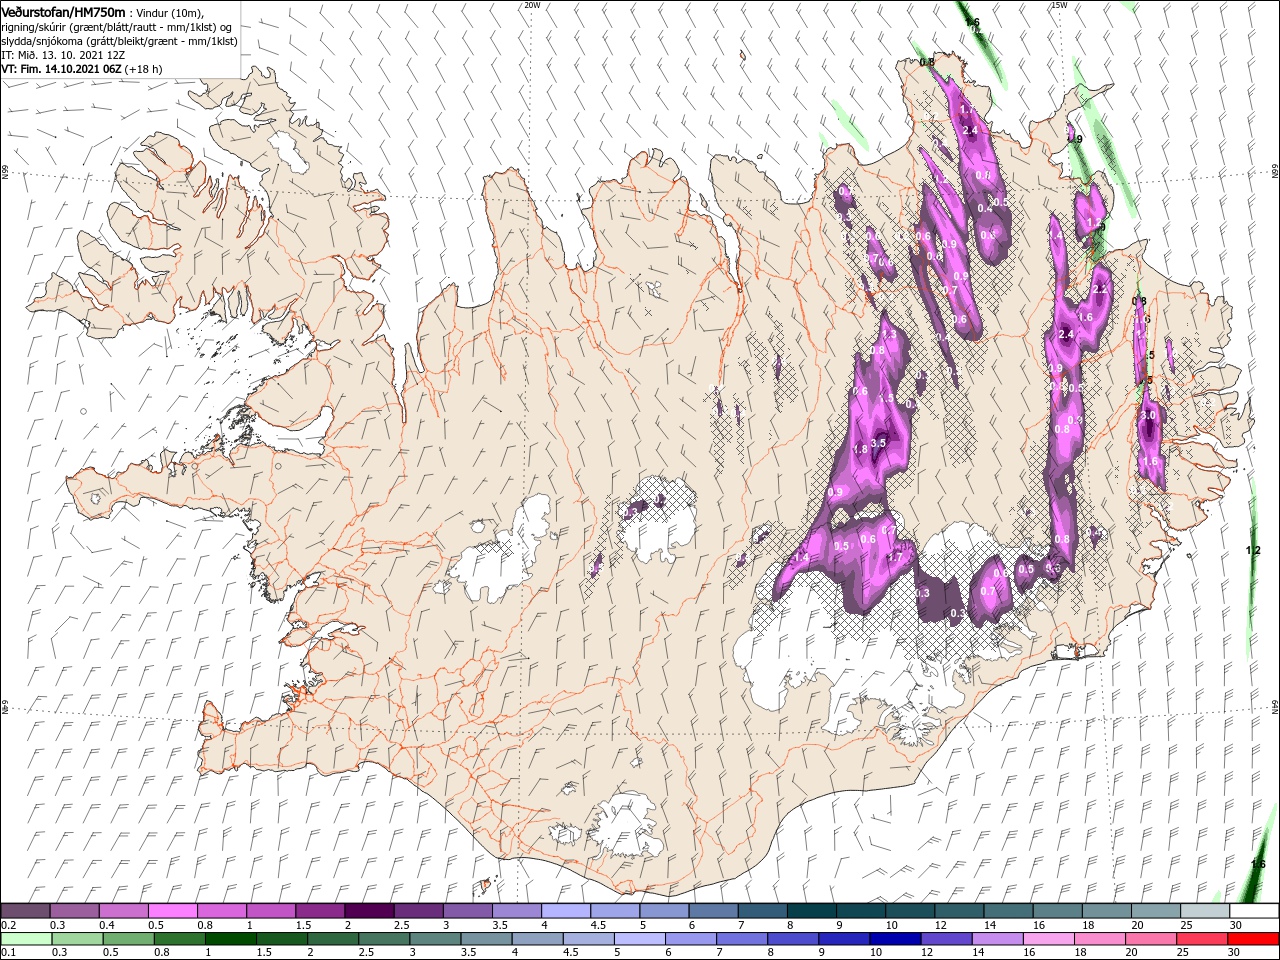Click the 3.5 snowfall value on map
Image resolution: width=1280 pixels, height=960 pixels.
[879, 443]
